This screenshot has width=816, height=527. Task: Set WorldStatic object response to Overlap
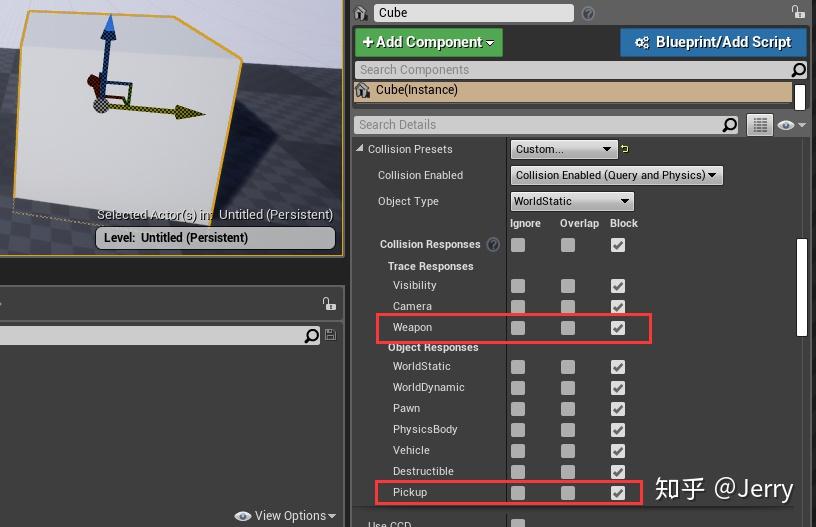point(568,367)
